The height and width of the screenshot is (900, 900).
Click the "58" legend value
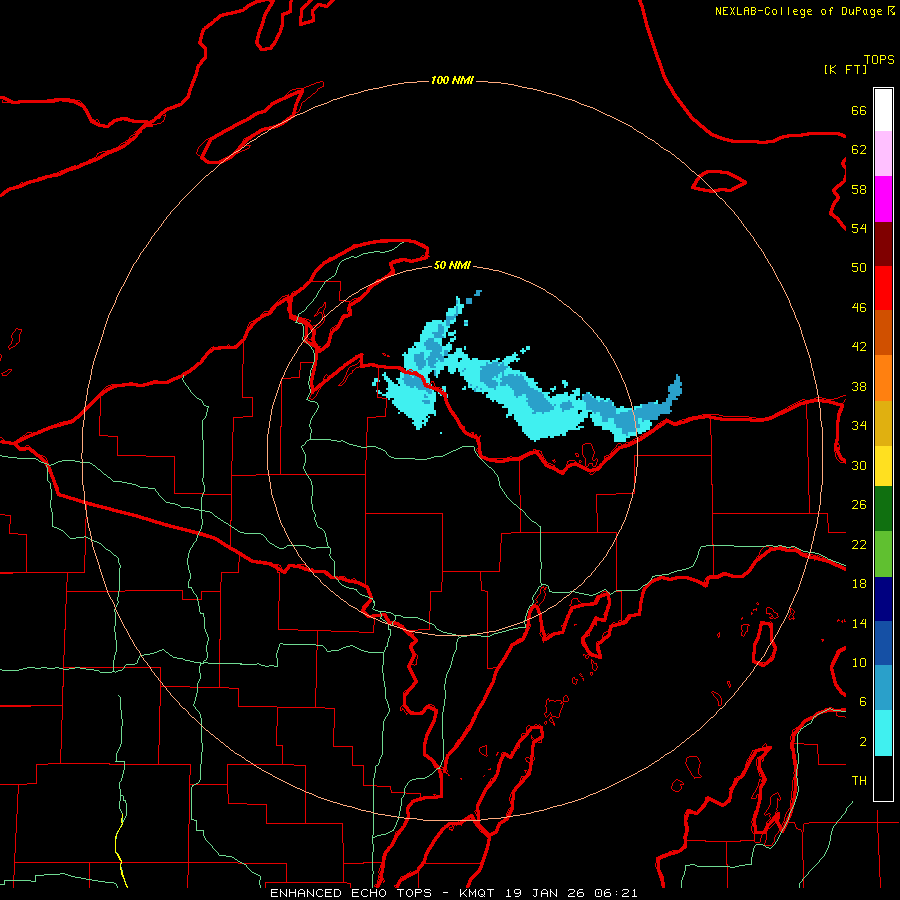tap(859, 189)
